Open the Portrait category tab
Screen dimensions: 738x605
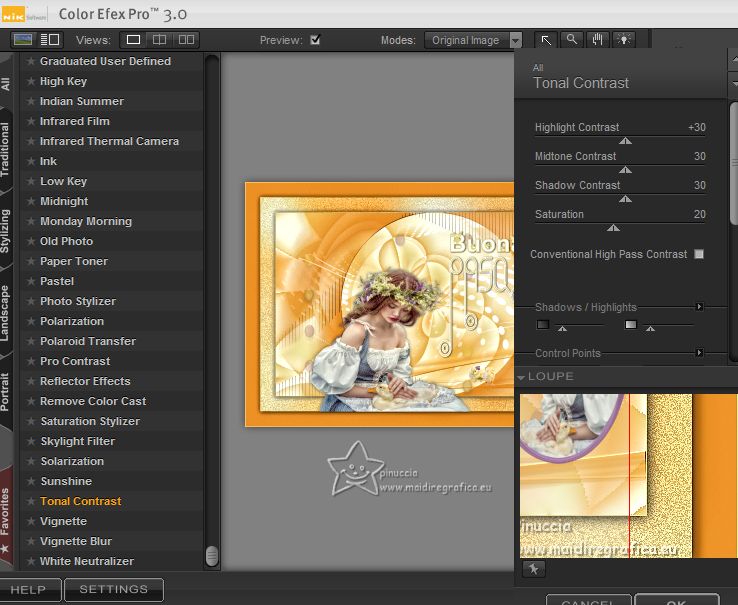(x=5, y=392)
